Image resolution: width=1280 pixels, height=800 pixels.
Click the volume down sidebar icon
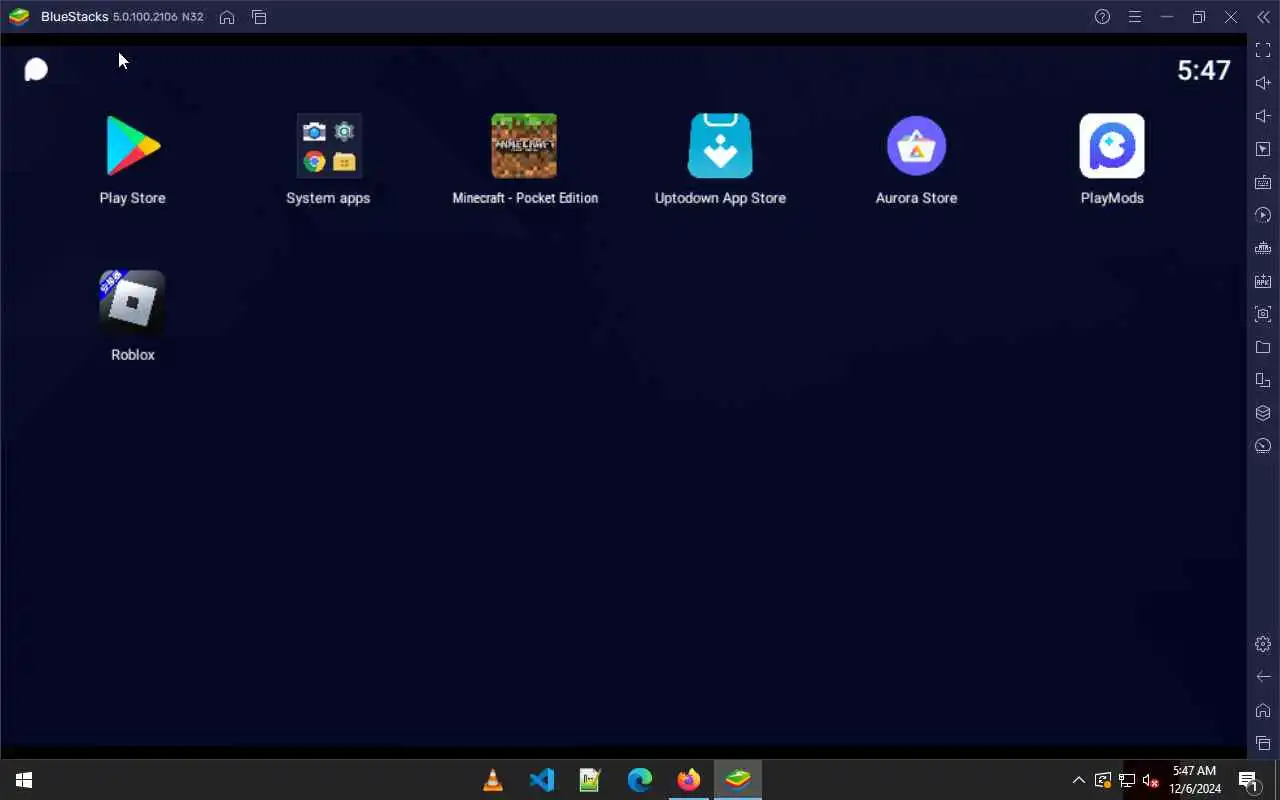point(1263,116)
